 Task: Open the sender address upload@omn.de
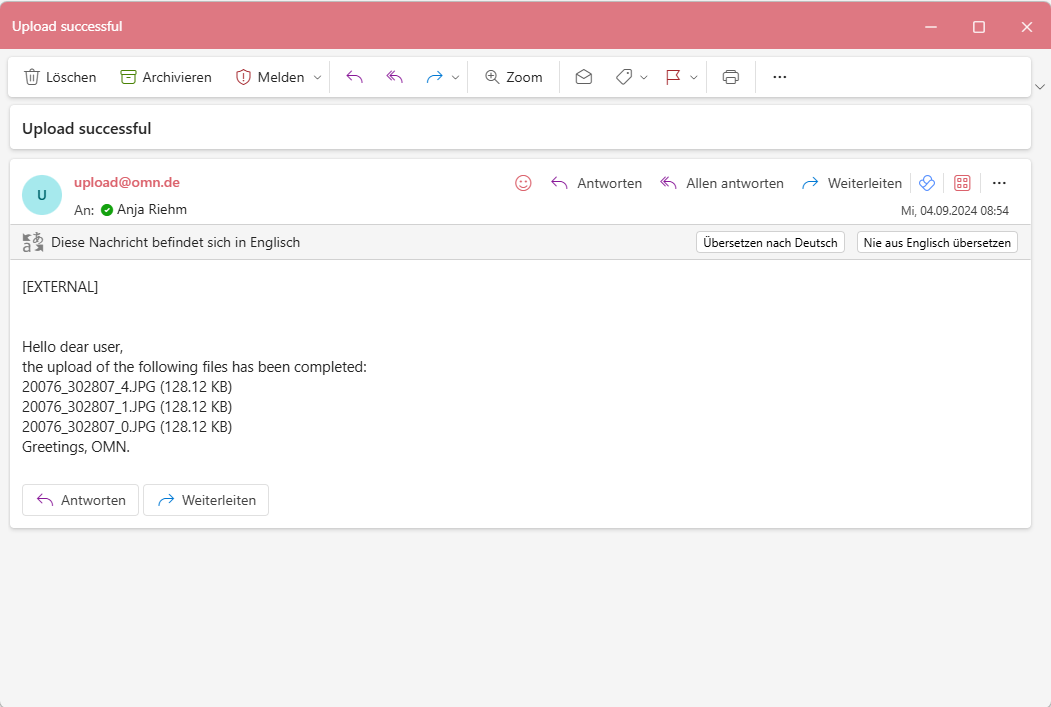(126, 182)
